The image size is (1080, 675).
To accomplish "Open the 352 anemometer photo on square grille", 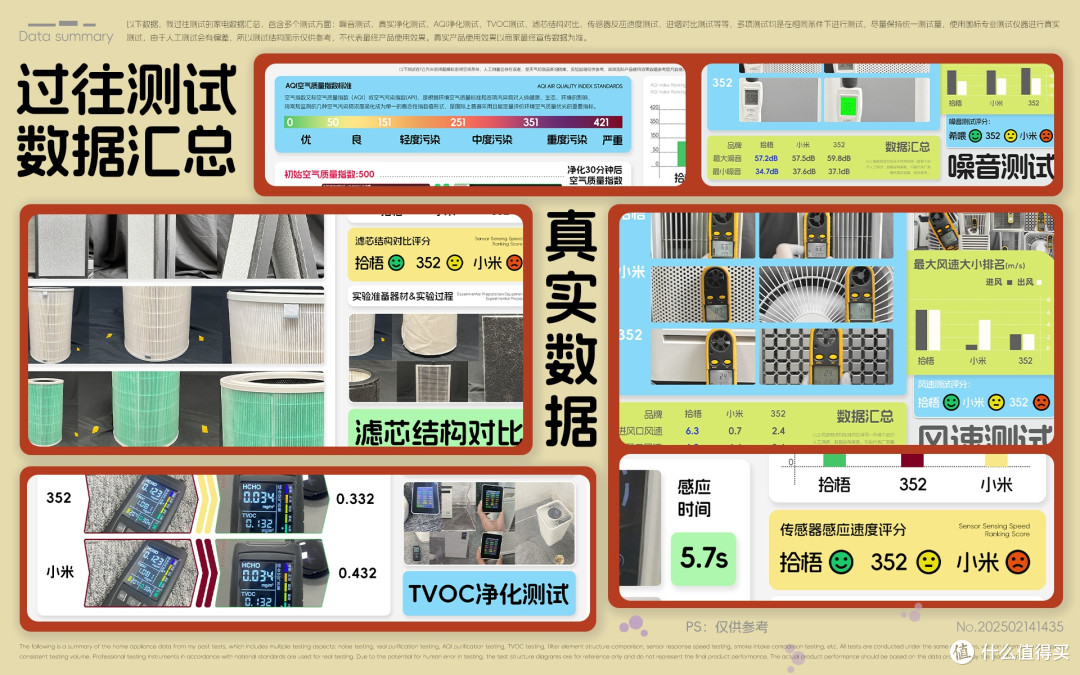I will point(826,357).
